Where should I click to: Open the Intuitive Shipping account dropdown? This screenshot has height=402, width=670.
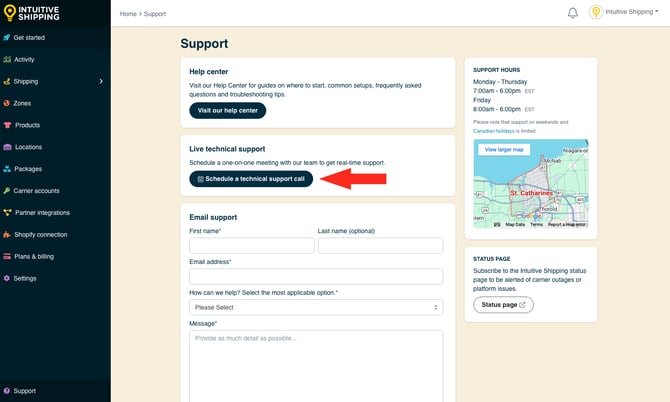(624, 12)
